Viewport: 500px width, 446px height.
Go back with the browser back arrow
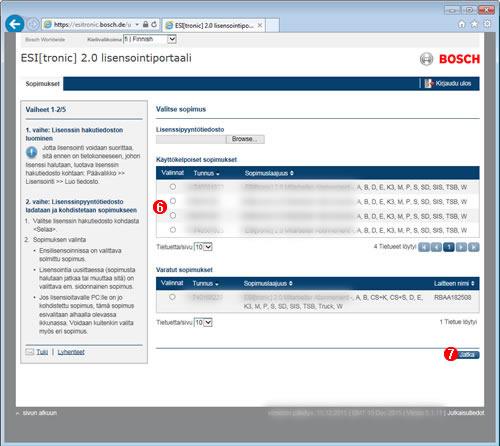click(14, 24)
